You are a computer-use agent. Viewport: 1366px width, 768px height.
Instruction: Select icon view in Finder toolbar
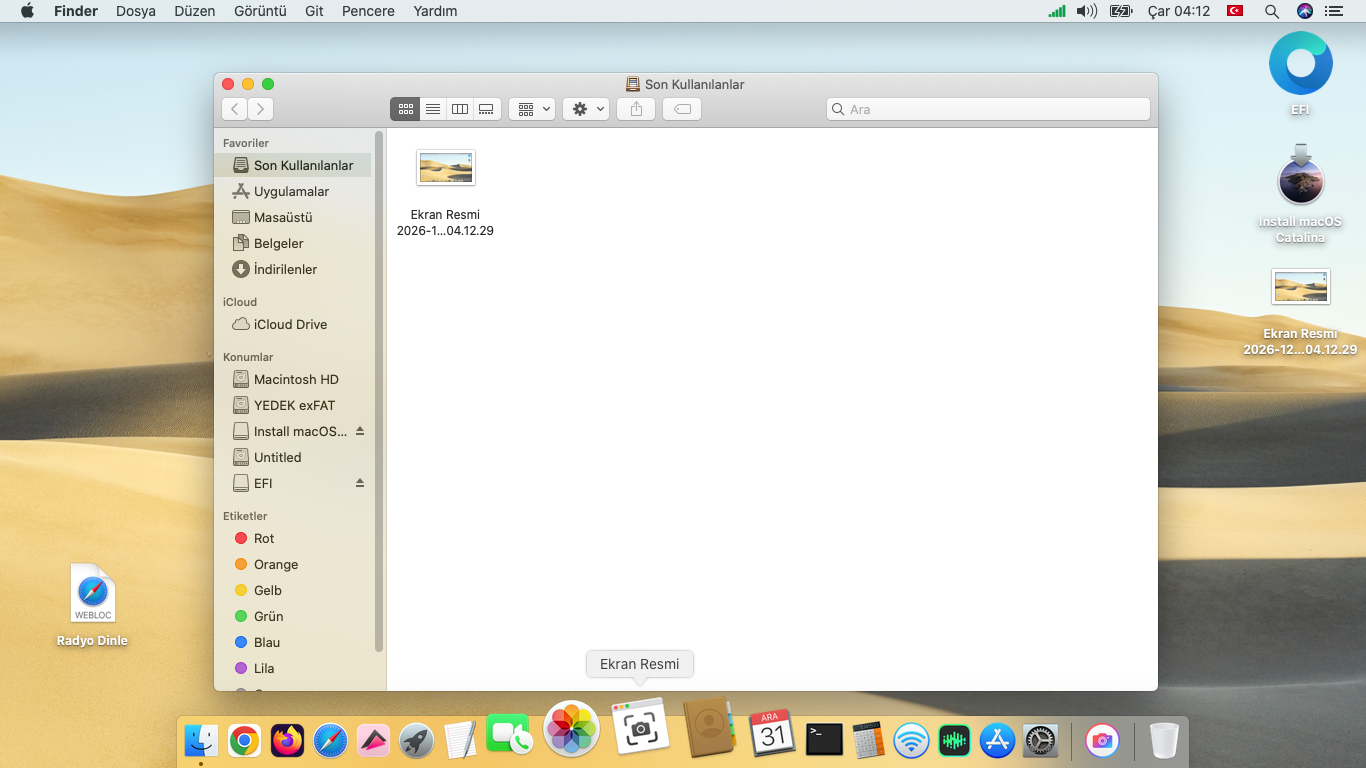pyautogui.click(x=406, y=109)
